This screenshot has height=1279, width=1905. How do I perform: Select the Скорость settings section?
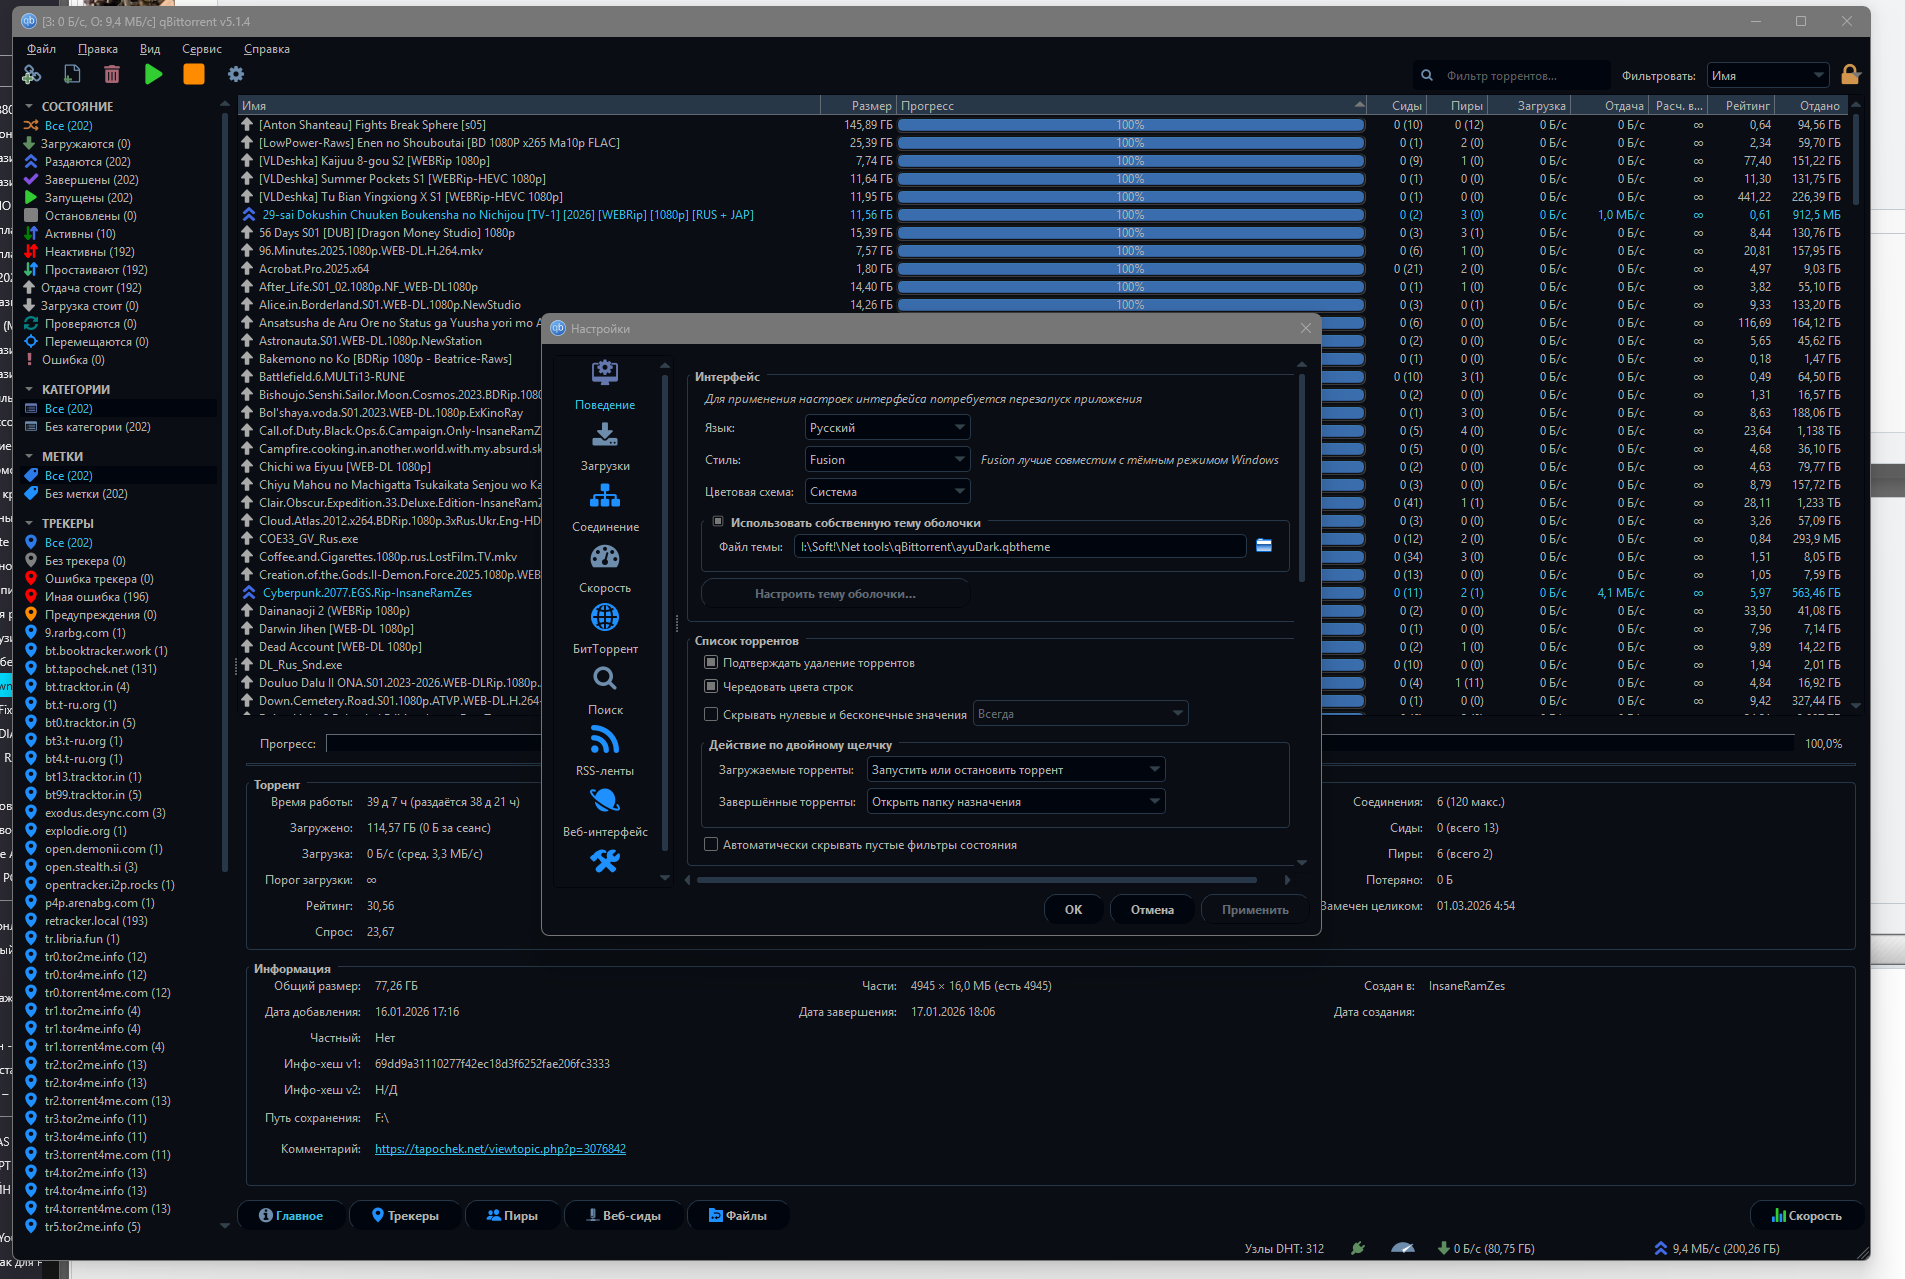point(605,568)
